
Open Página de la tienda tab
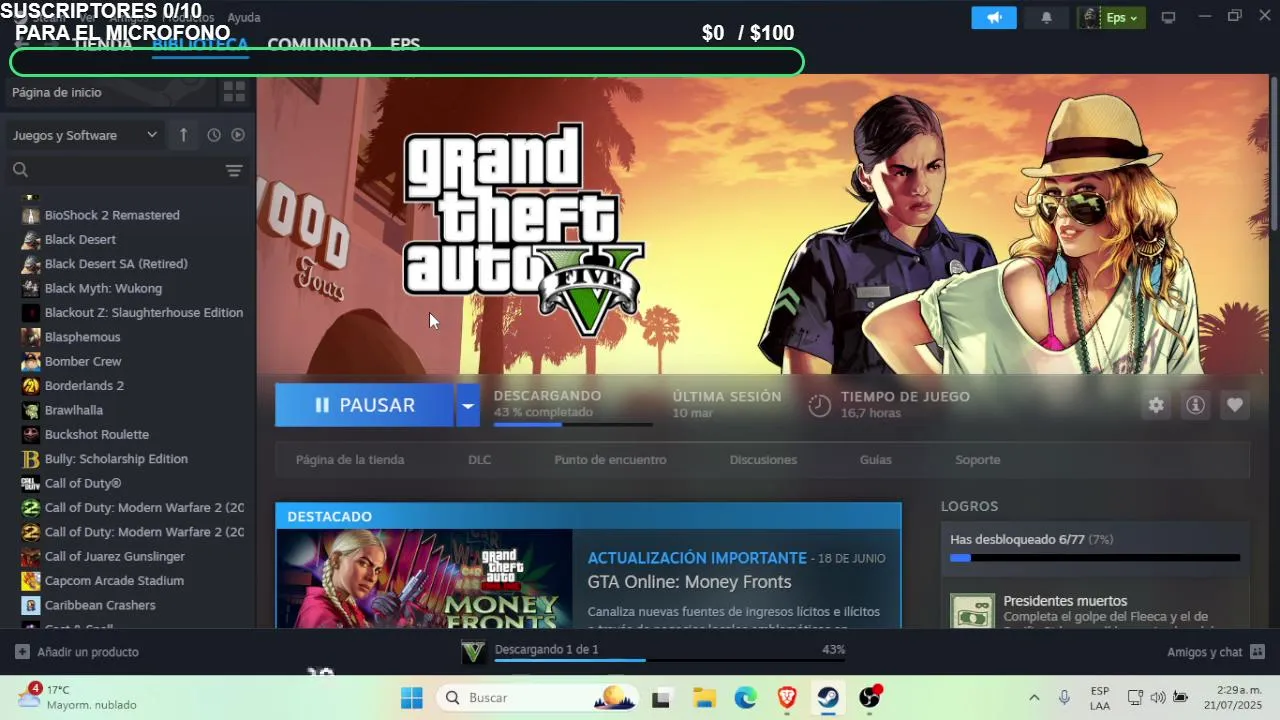pos(350,460)
